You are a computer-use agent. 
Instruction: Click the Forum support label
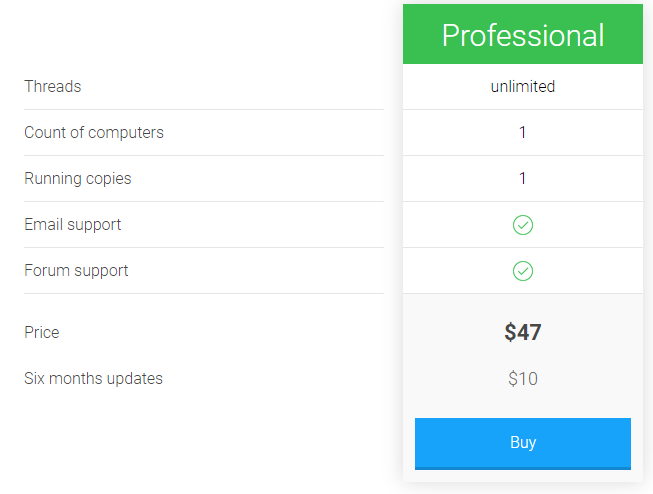coord(76,271)
